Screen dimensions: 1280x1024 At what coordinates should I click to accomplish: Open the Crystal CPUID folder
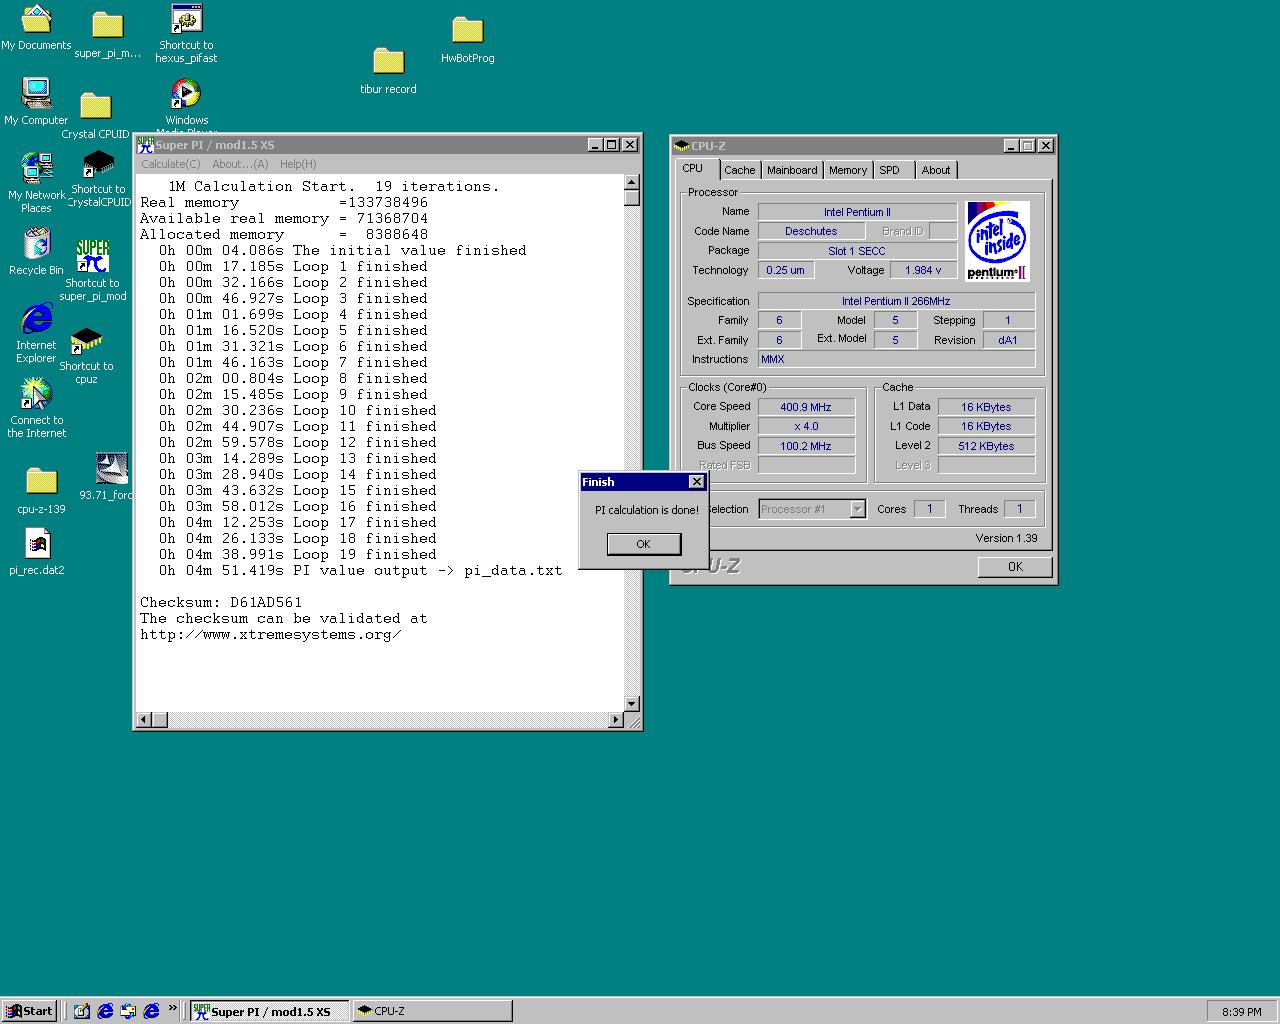pyautogui.click(x=95, y=116)
